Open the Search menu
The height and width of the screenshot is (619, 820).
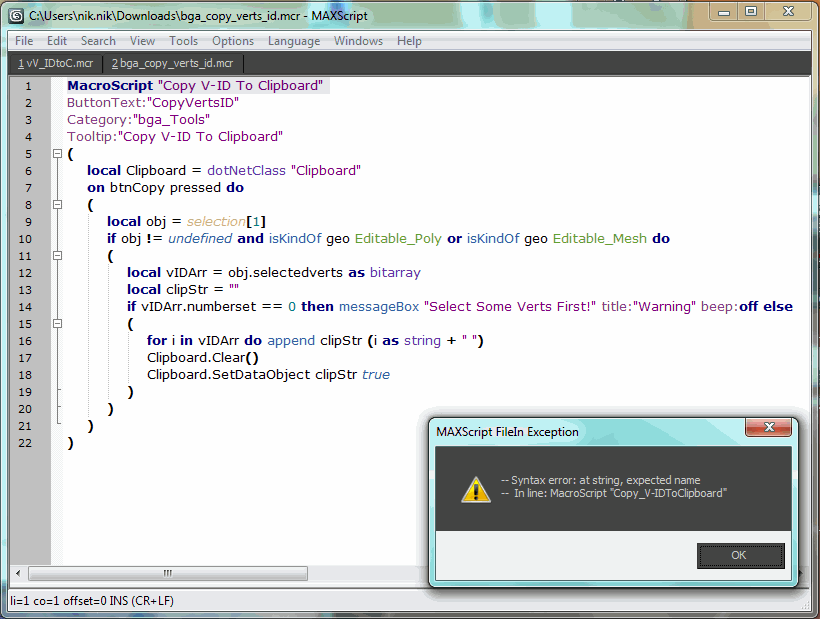(98, 41)
